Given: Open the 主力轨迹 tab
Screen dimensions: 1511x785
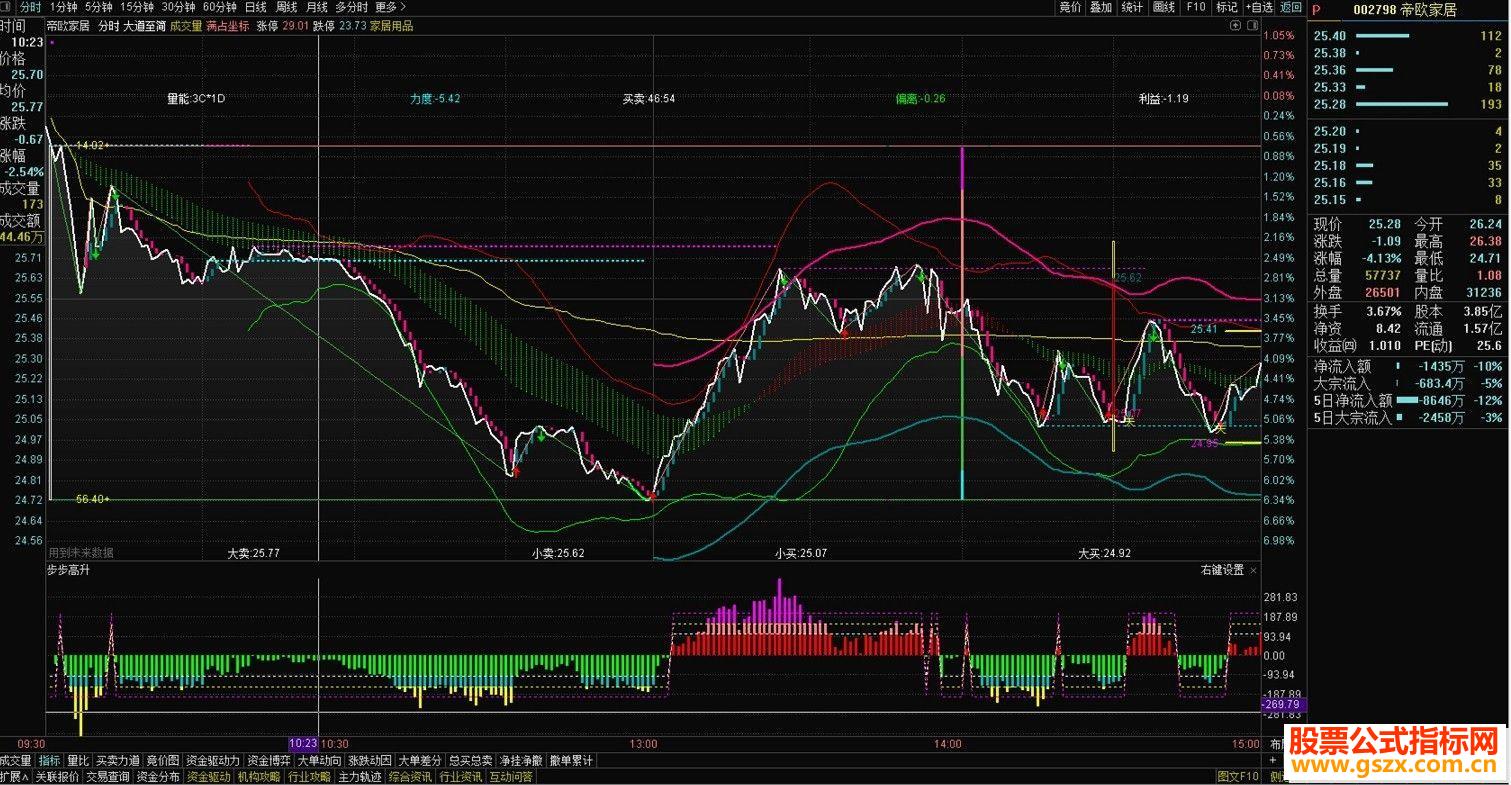Looking at the screenshot, I should [x=359, y=776].
